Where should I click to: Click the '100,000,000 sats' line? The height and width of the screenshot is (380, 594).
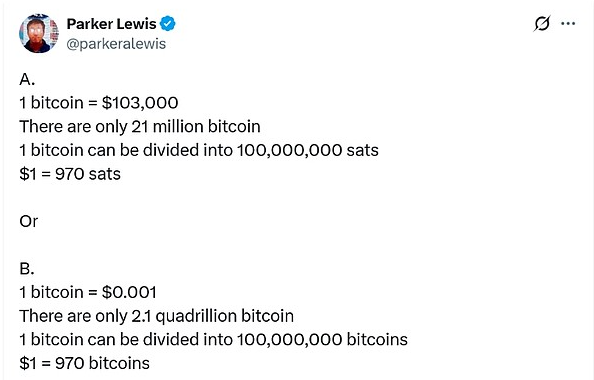click(199, 150)
